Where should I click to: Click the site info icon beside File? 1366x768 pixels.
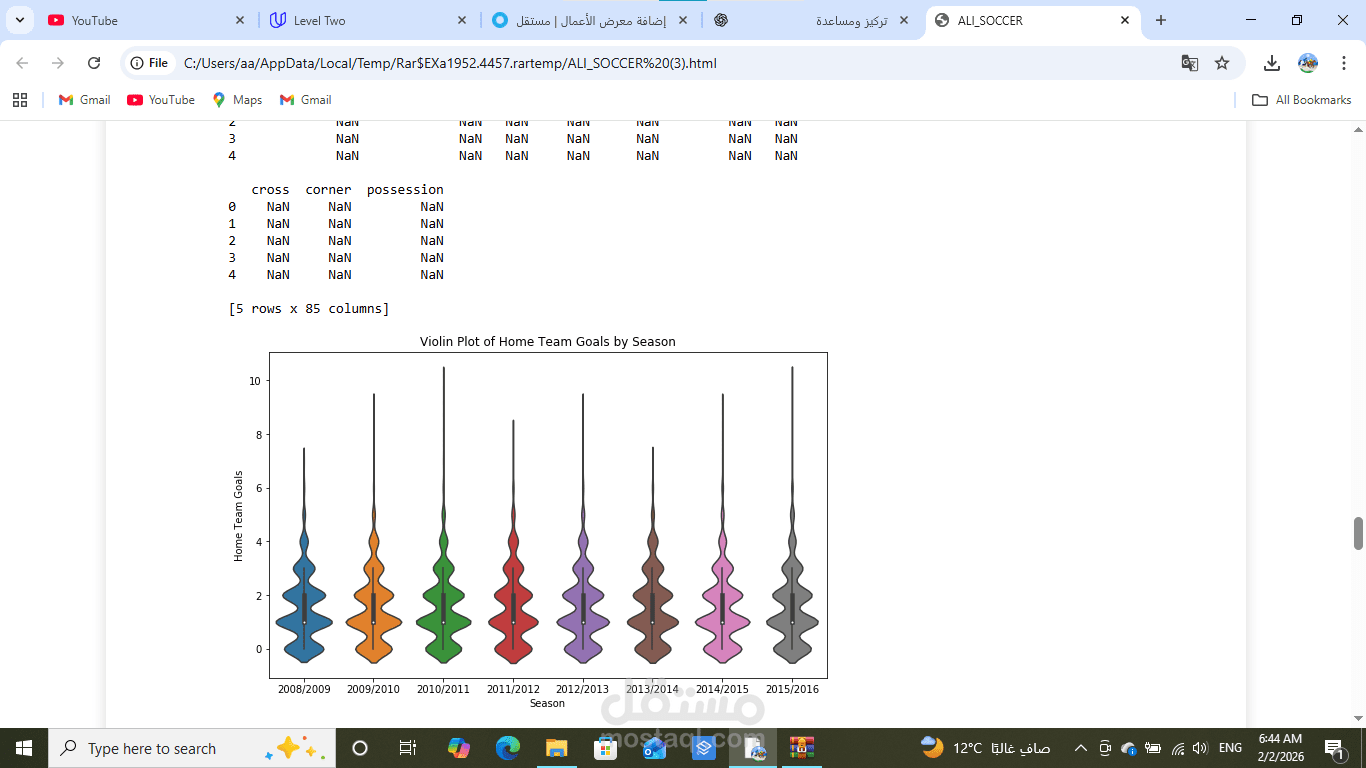135,62
